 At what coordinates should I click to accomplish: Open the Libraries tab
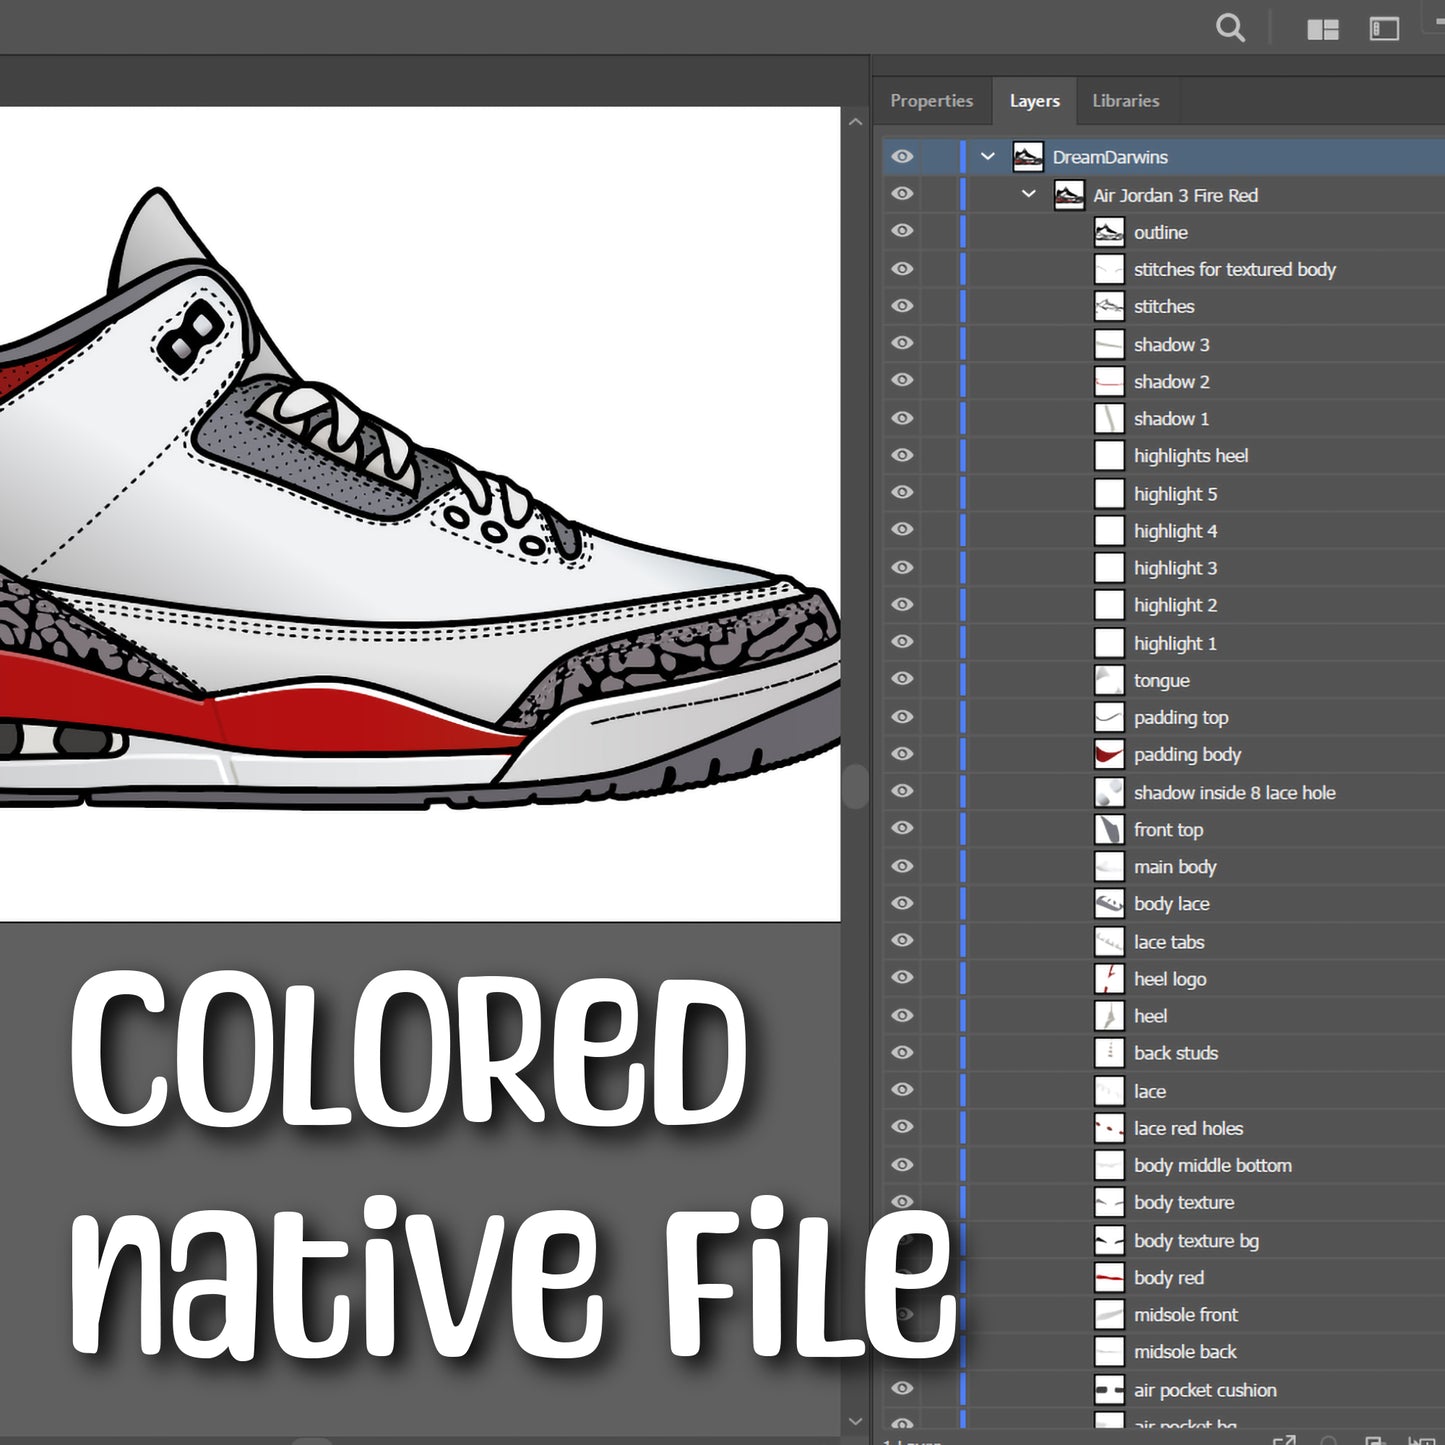click(1126, 100)
